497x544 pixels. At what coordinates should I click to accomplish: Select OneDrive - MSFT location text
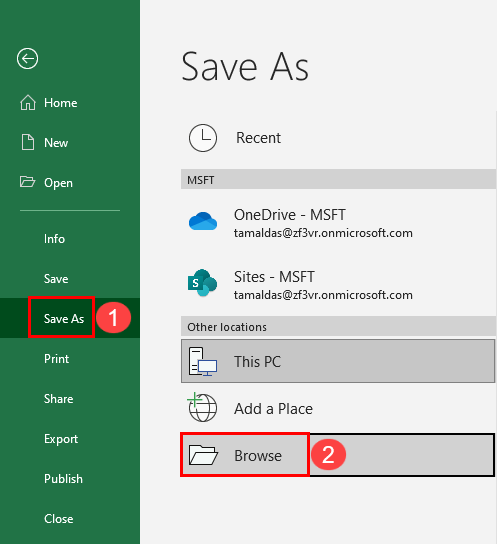pos(290,215)
